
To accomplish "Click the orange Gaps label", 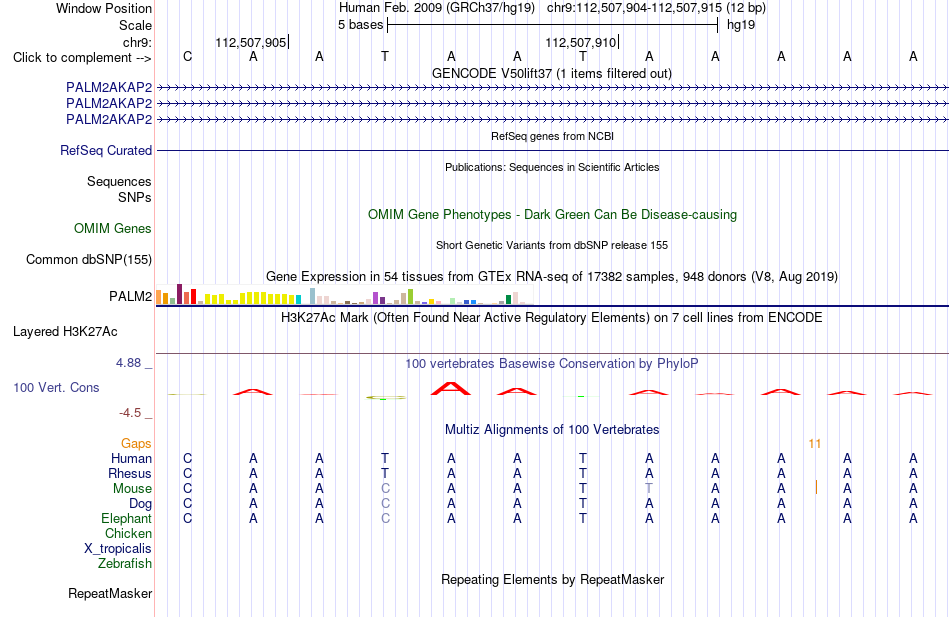I will point(136,444).
